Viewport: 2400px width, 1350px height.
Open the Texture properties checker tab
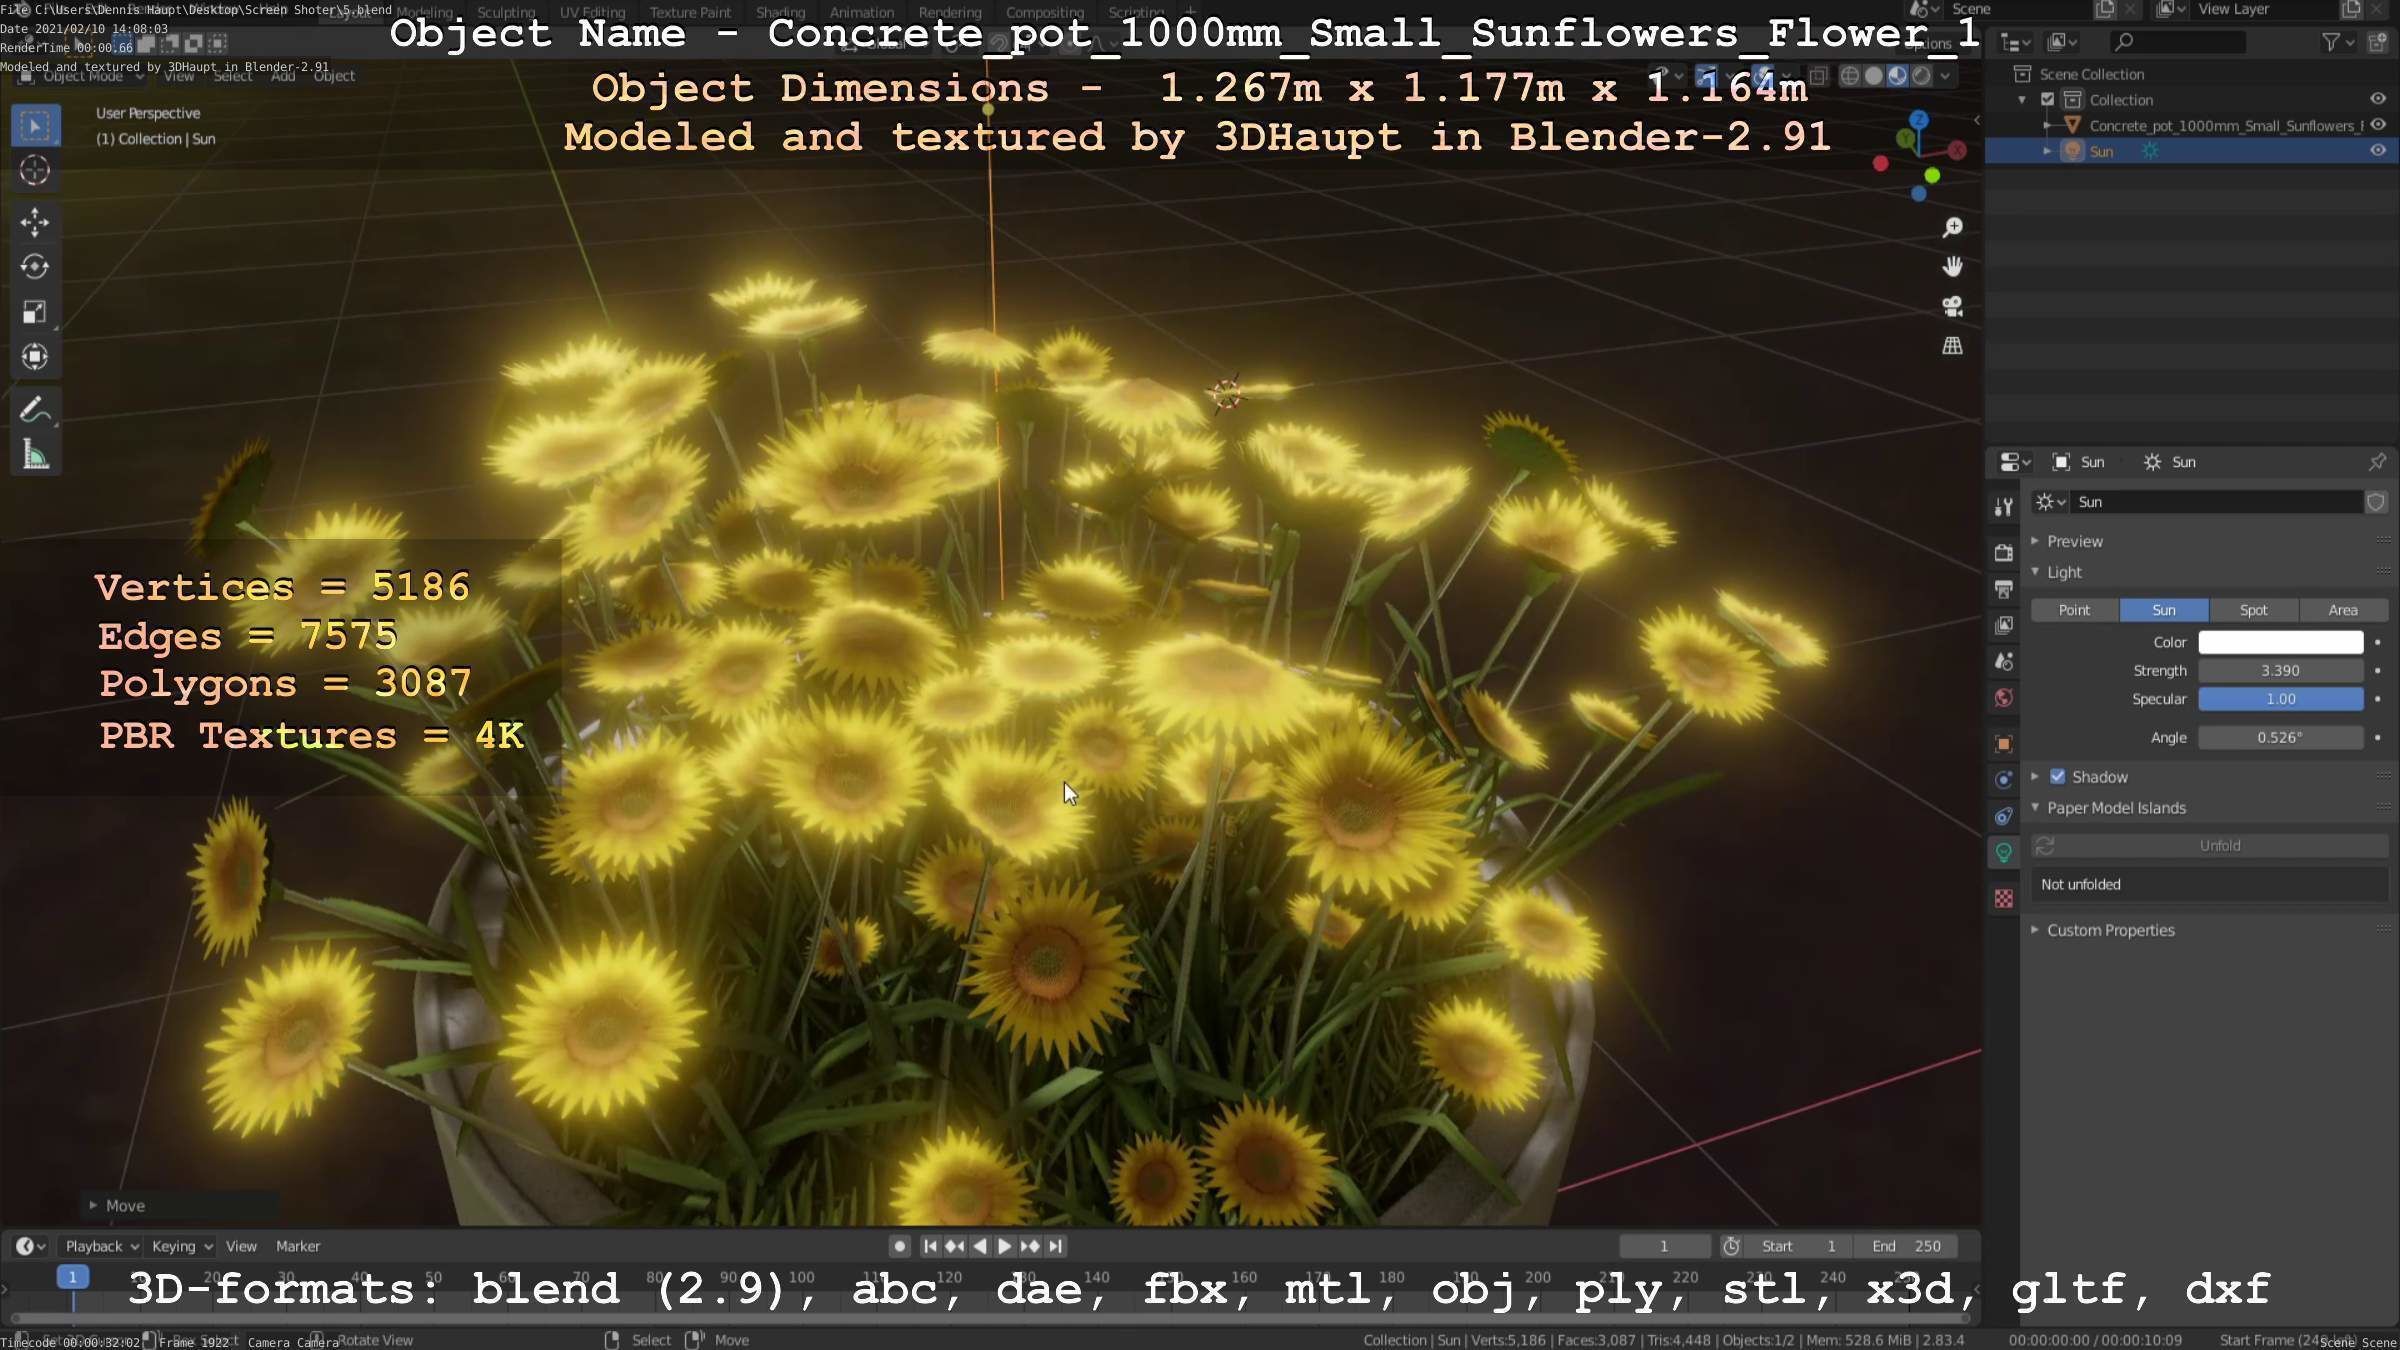[x=2003, y=899]
